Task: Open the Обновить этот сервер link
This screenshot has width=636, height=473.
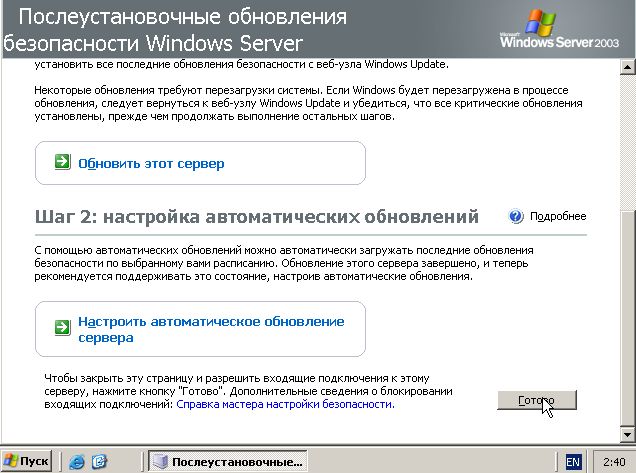Action: (151, 163)
